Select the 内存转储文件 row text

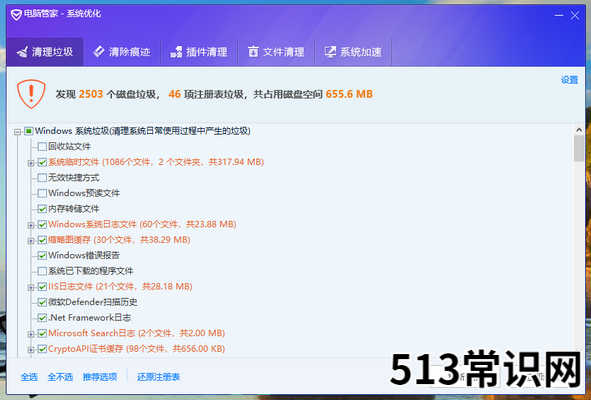[74, 209]
